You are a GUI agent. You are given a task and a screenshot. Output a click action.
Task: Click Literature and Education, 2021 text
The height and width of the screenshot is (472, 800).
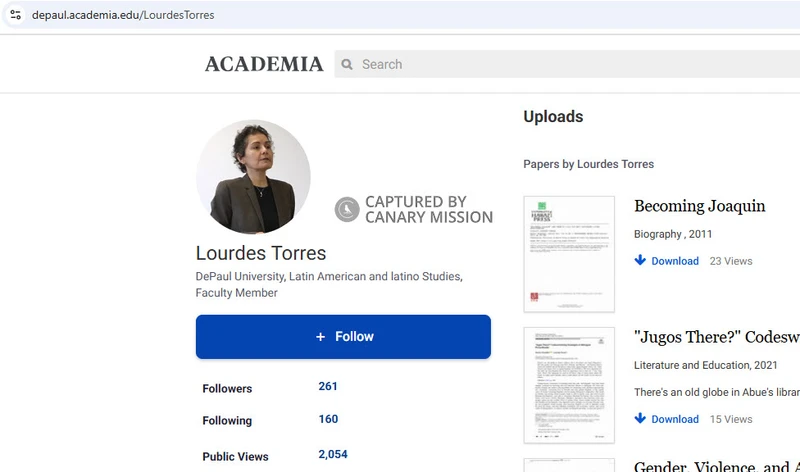(x=706, y=365)
